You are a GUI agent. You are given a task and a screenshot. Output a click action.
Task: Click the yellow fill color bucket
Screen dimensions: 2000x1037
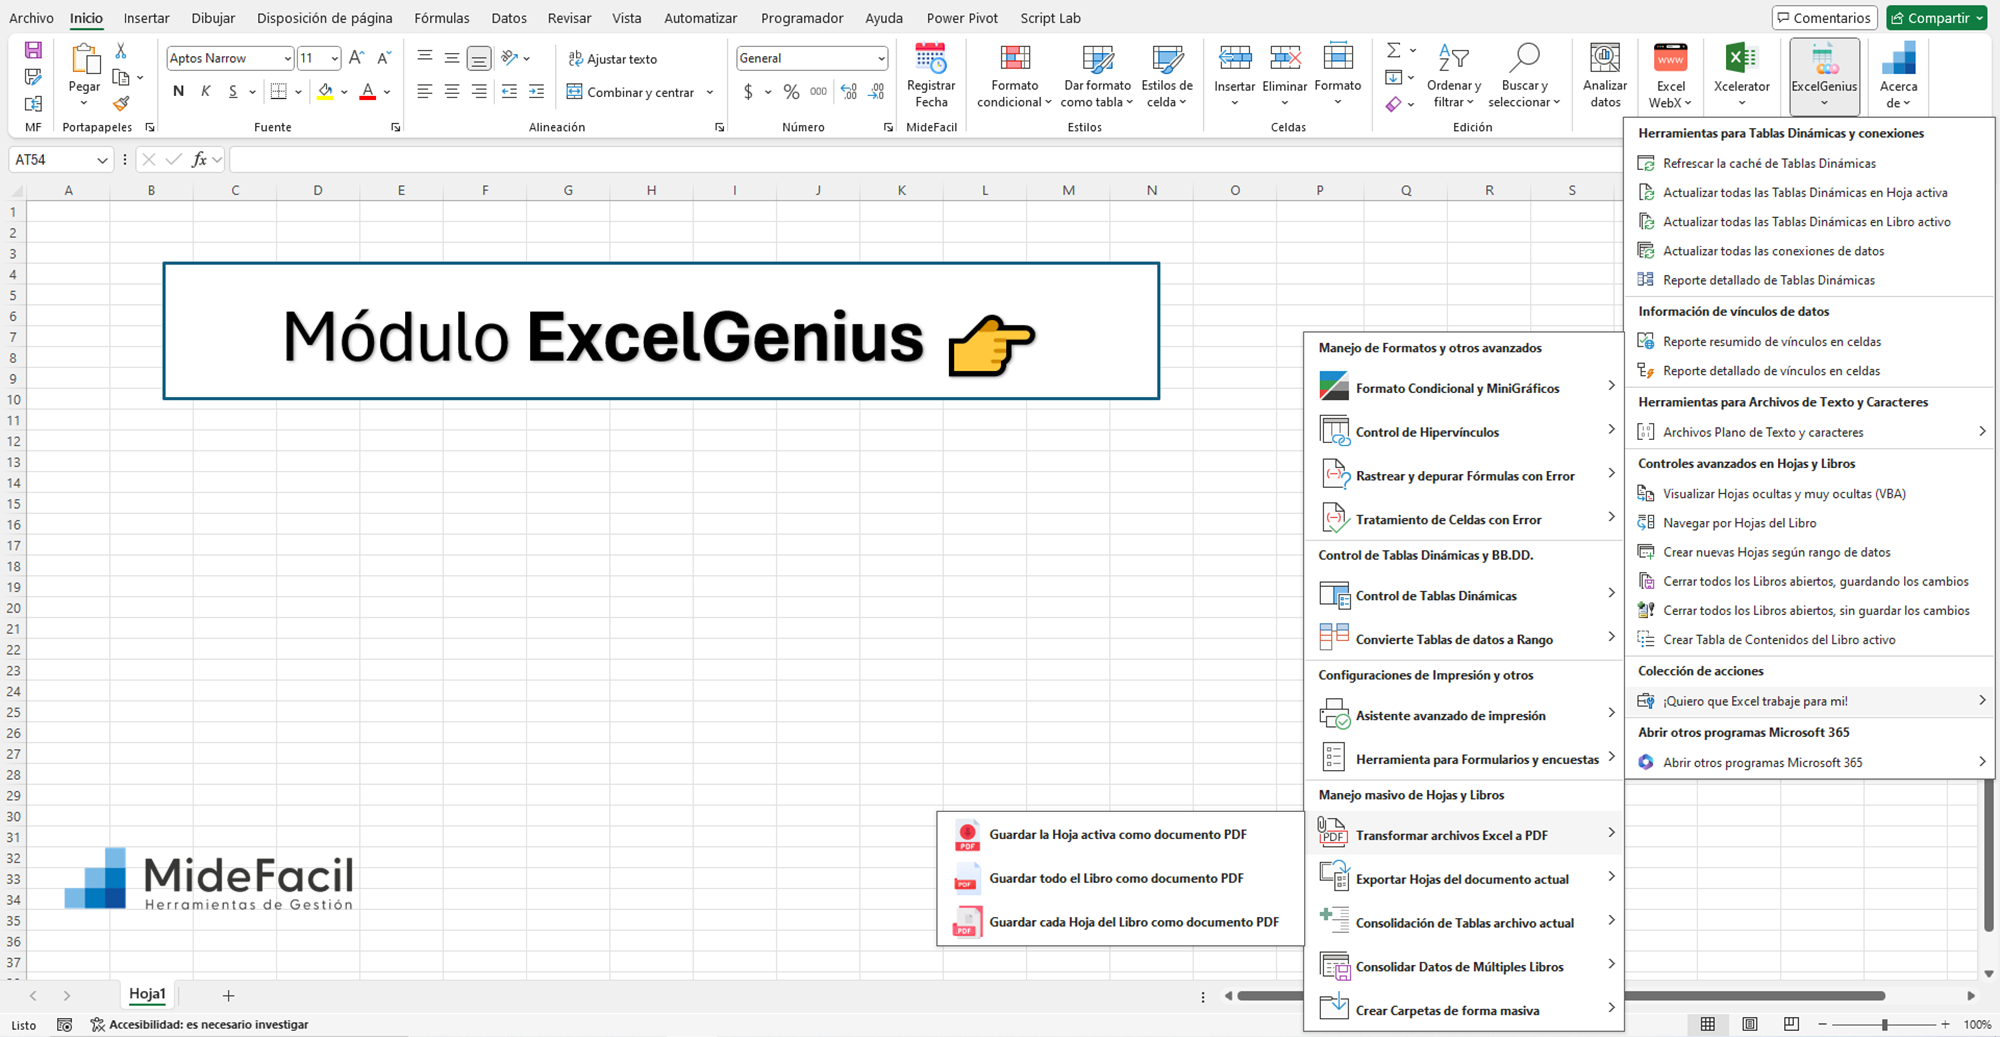click(325, 92)
